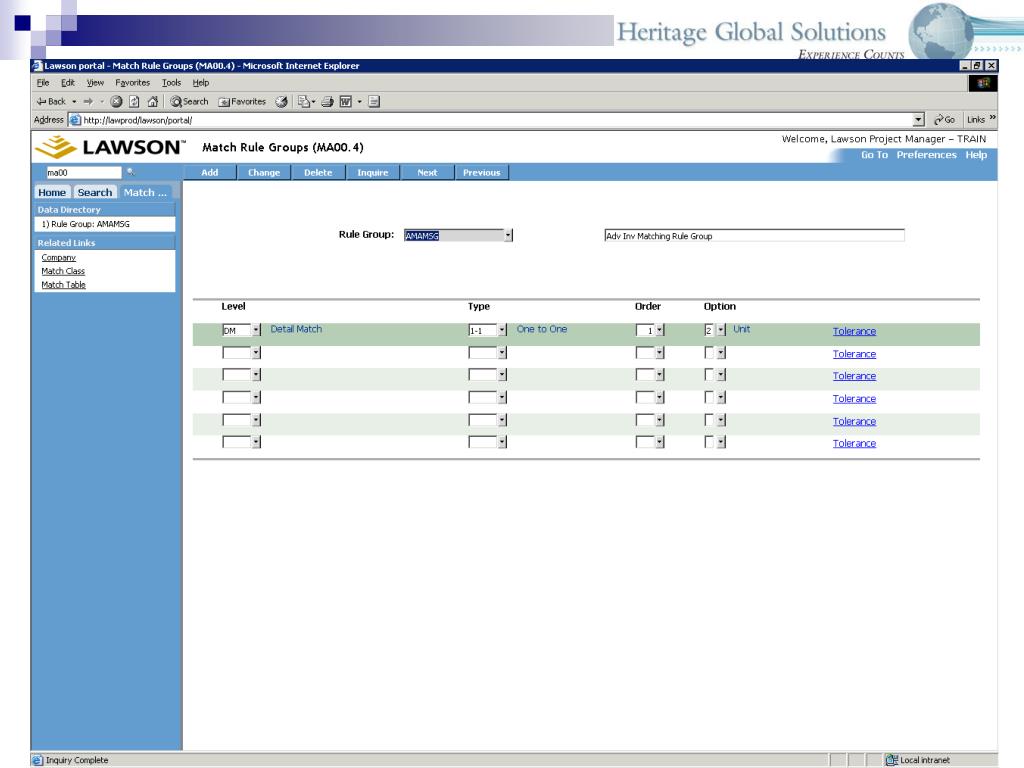Click the Add form button
This screenshot has width=1024, height=768.
click(210, 172)
